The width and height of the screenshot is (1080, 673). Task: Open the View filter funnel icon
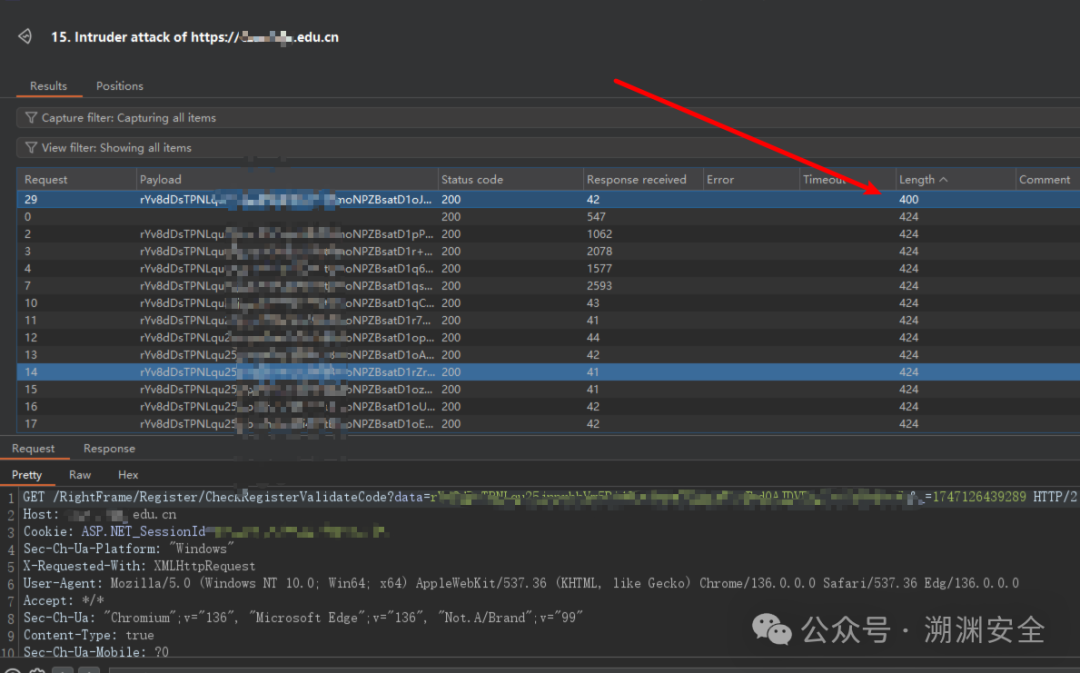(31, 147)
